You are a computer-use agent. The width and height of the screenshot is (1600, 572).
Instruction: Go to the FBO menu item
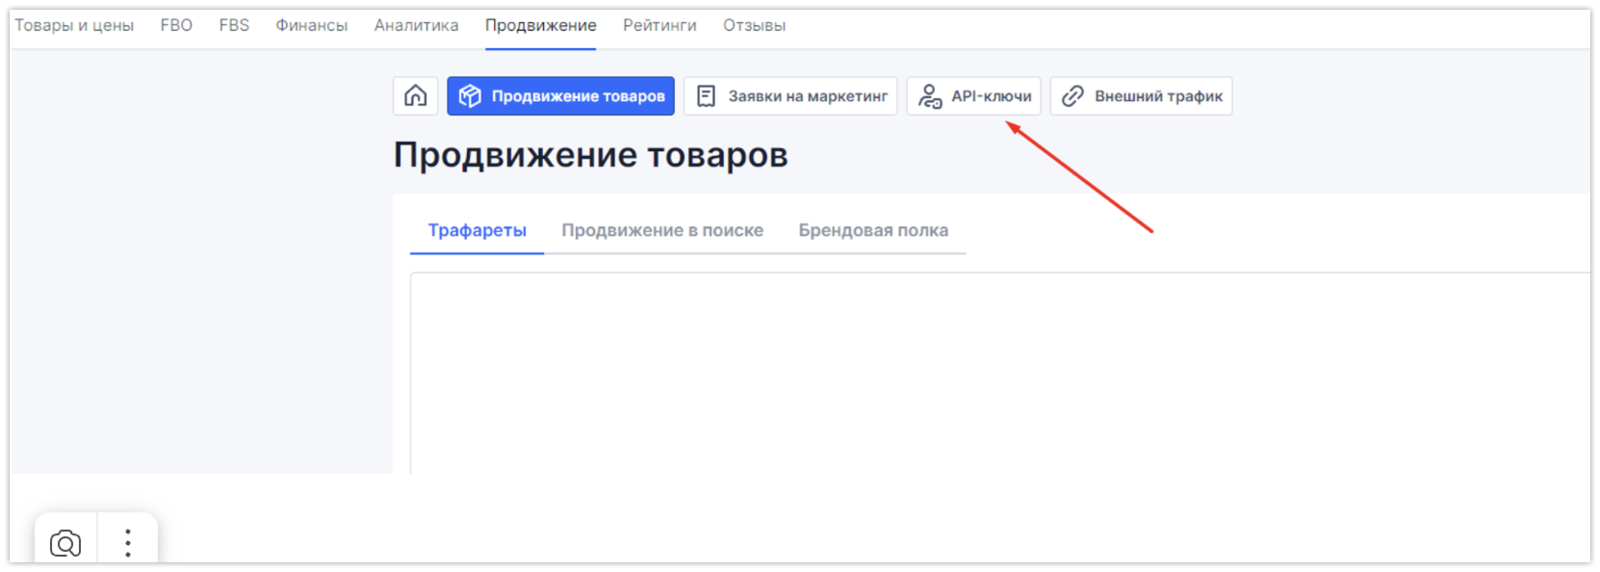(x=176, y=25)
